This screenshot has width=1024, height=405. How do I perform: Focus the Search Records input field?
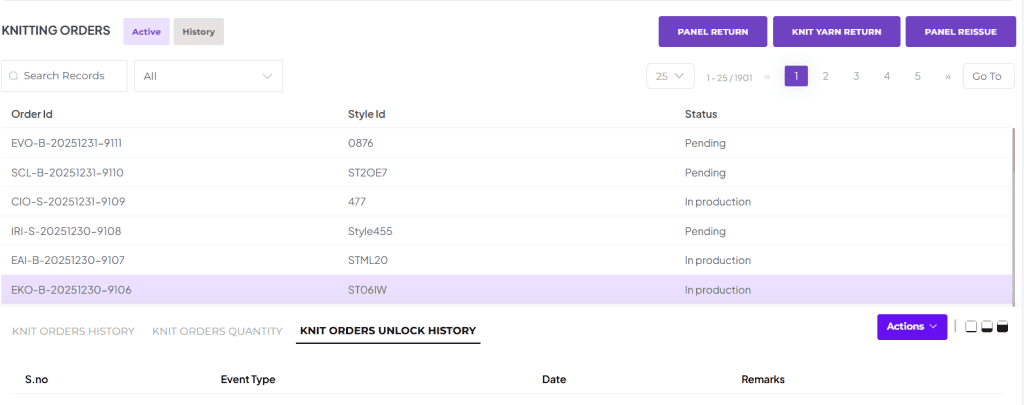72,76
